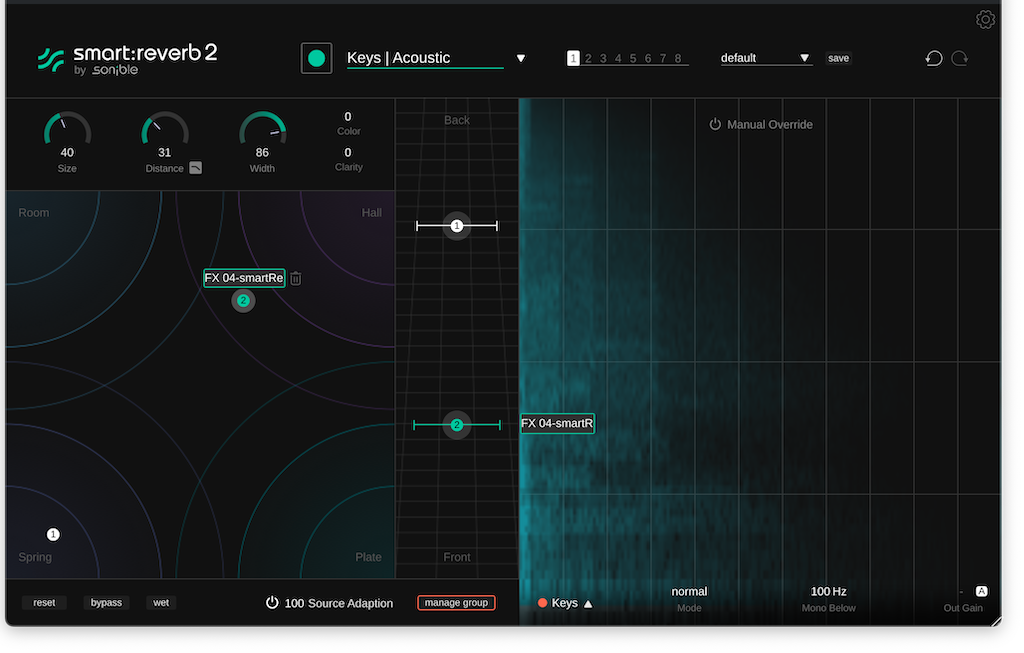Select node 1 near Spring

(53, 534)
